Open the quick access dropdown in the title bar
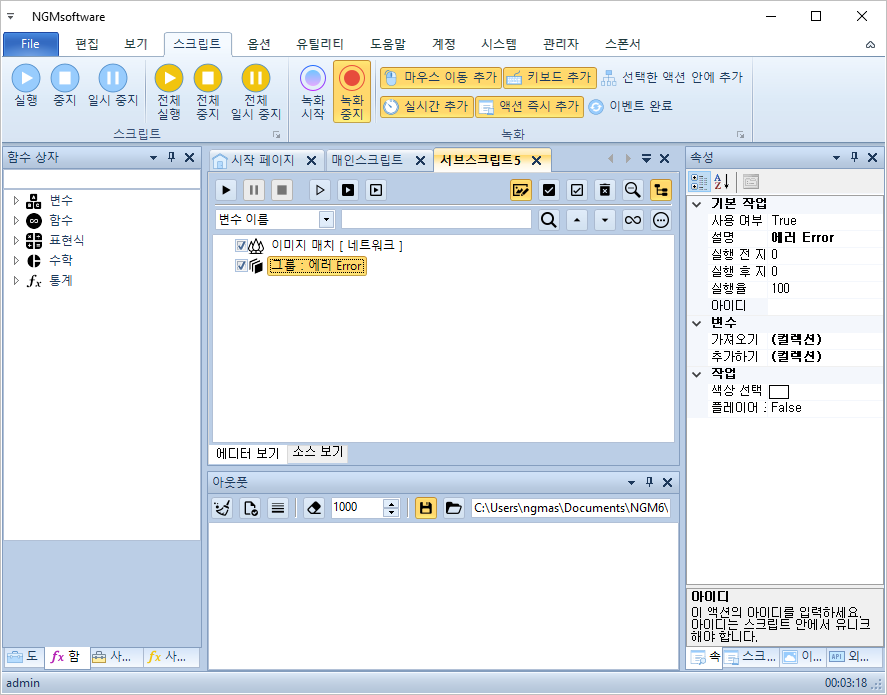 coord(11,16)
